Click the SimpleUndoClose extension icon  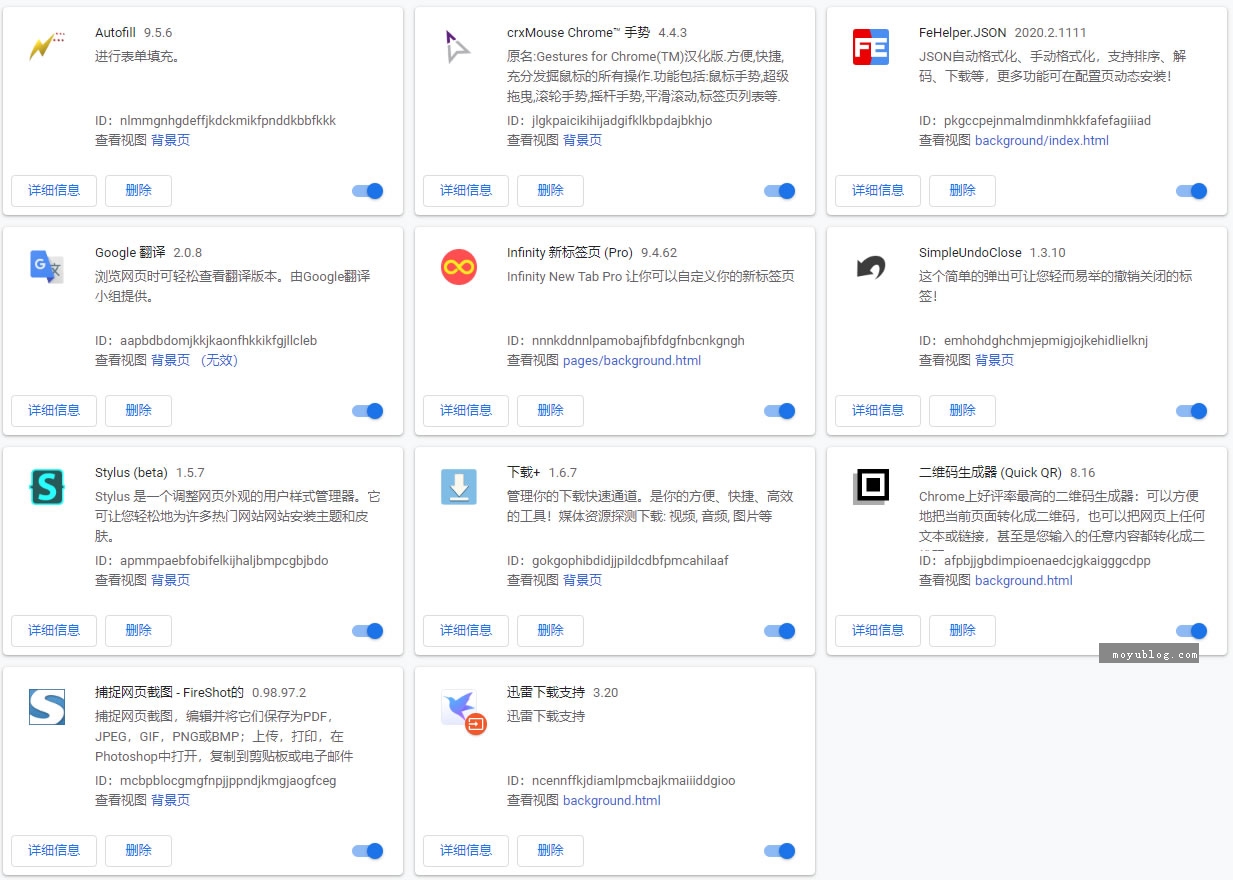click(x=871, y=267)
